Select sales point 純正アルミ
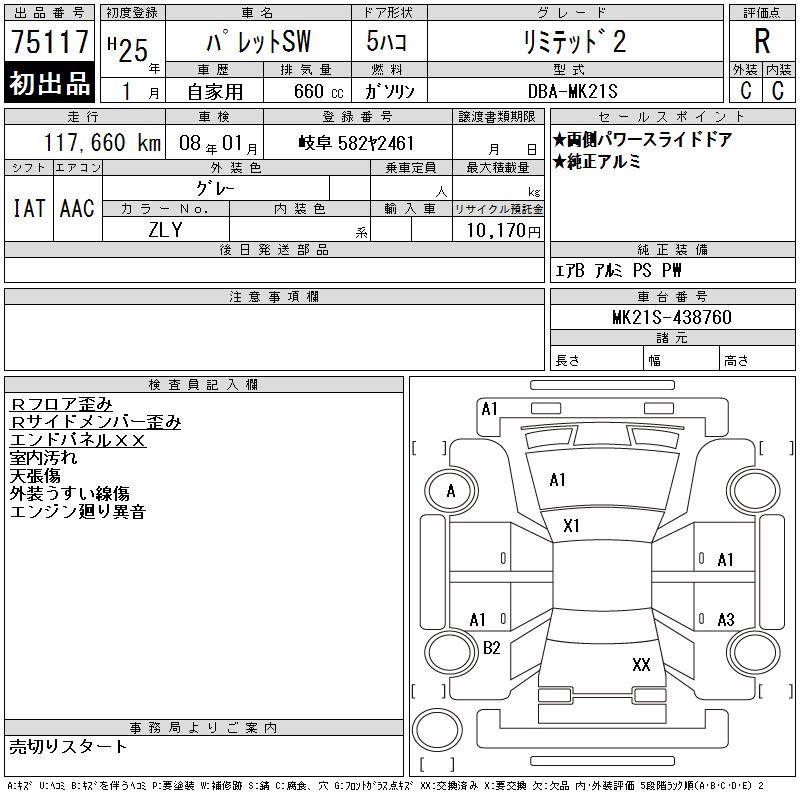Image resolution: width=800 pixels, height=800 pixels. pos(596,162)
